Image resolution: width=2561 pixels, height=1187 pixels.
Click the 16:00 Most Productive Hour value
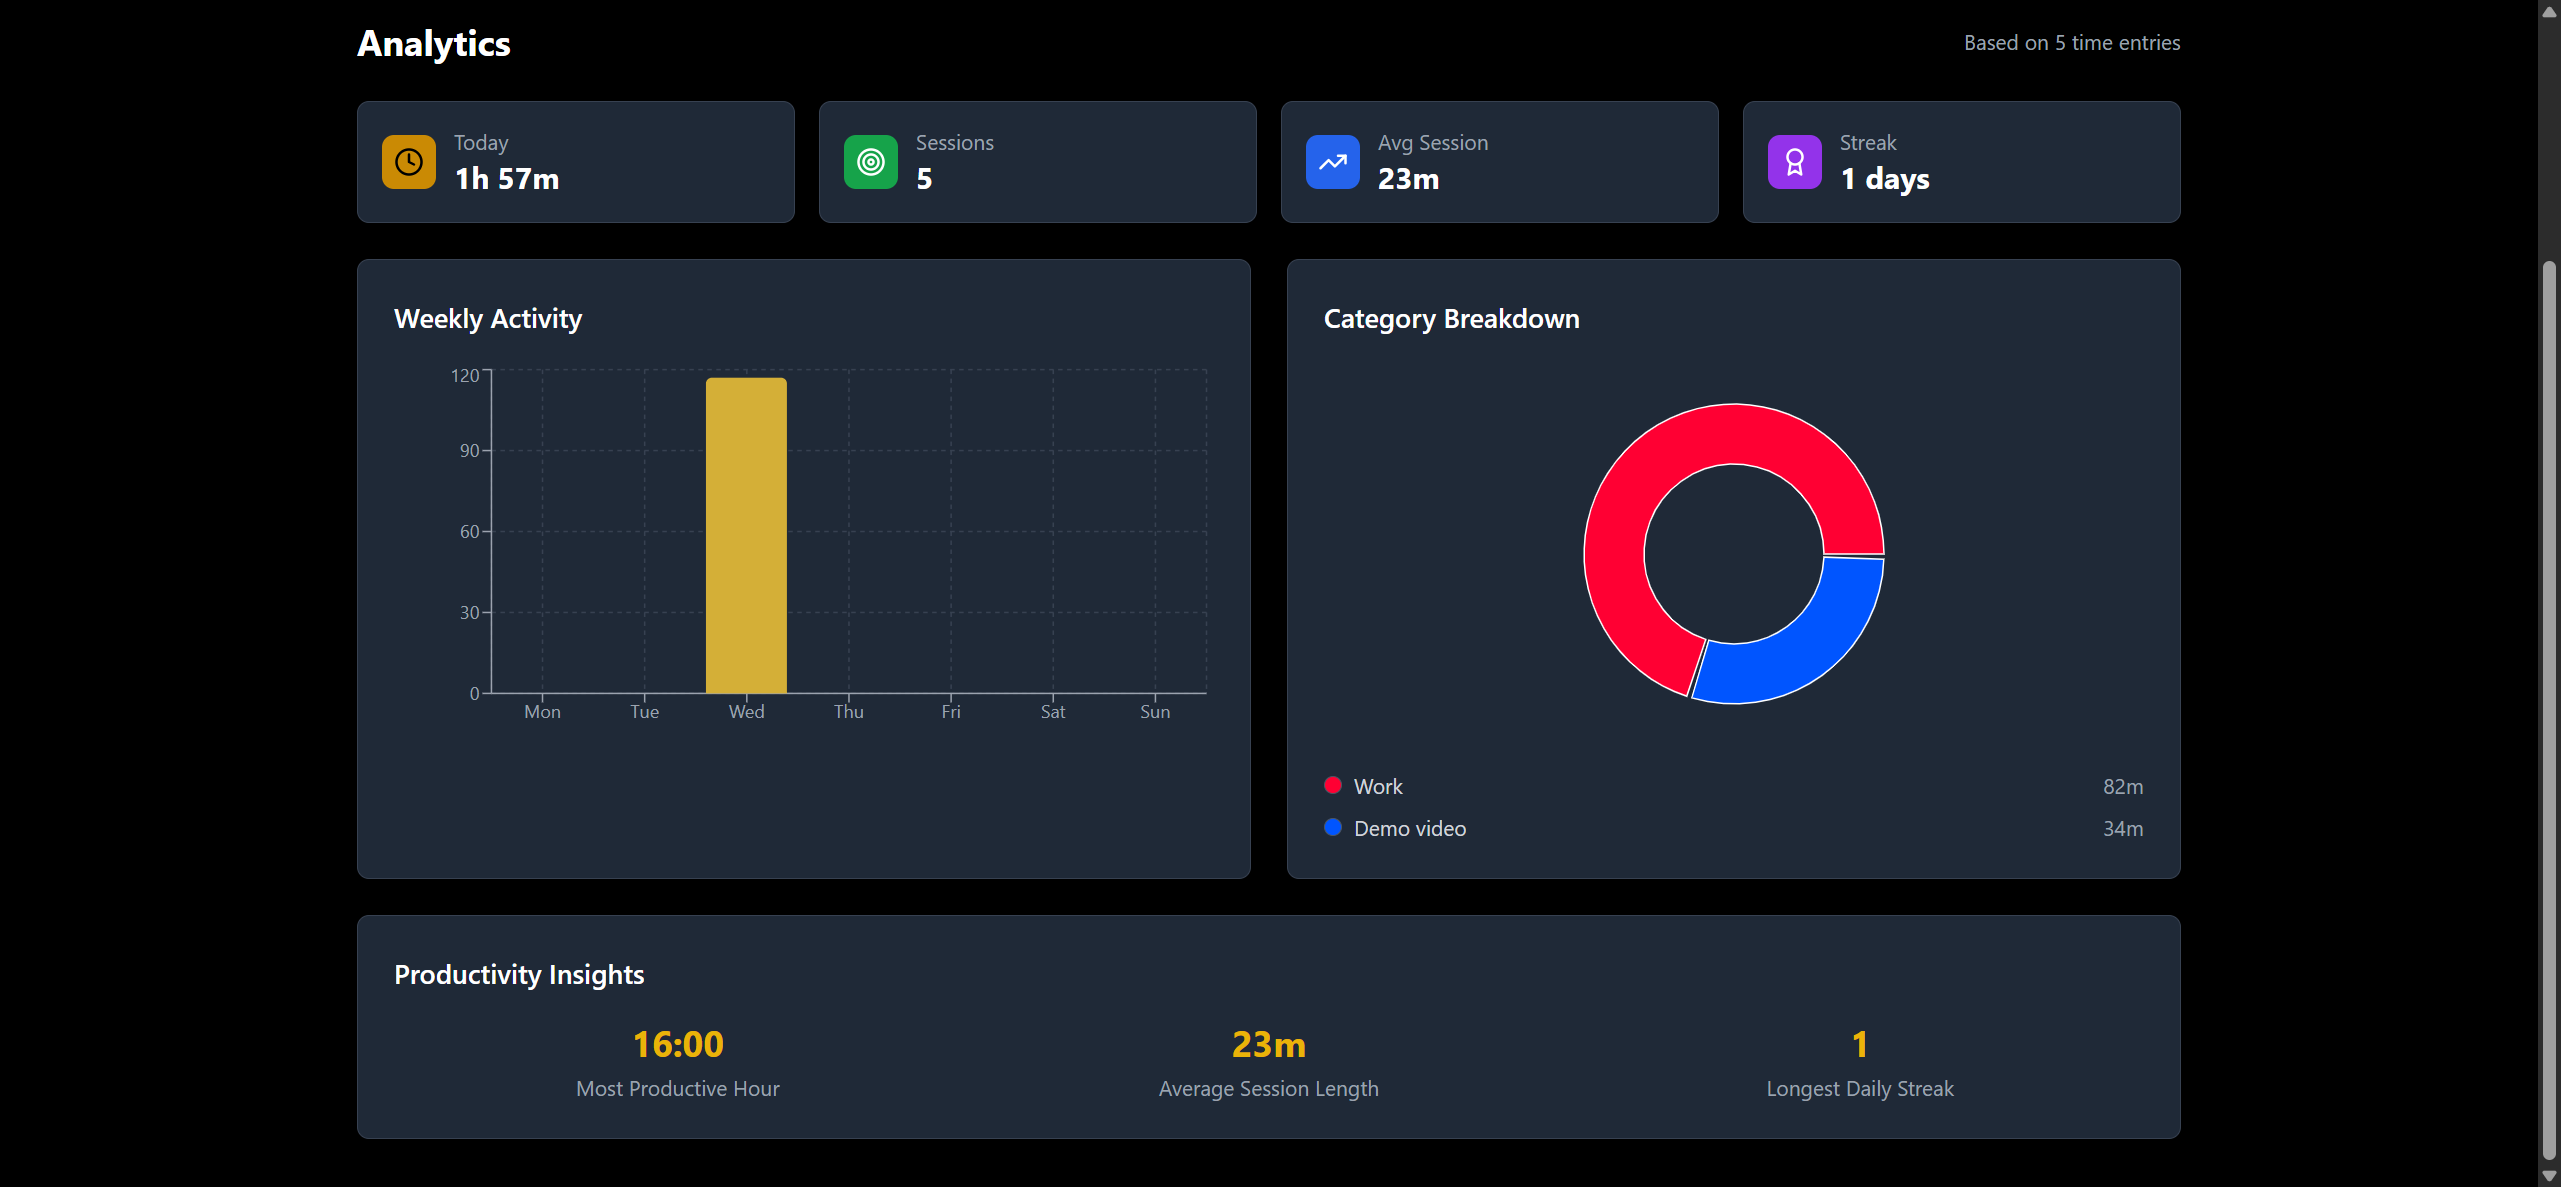coord(678,1044)
